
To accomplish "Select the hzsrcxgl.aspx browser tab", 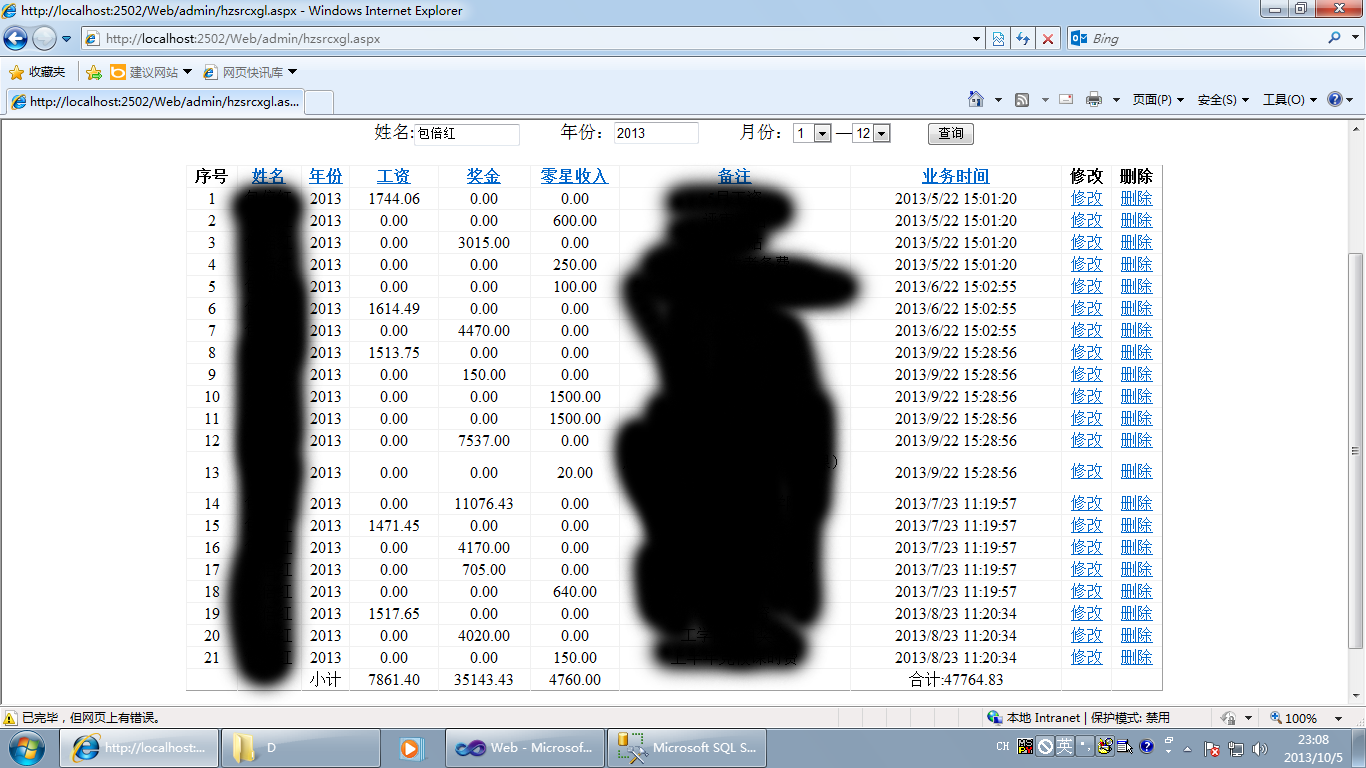I will (x=154, y=101).
